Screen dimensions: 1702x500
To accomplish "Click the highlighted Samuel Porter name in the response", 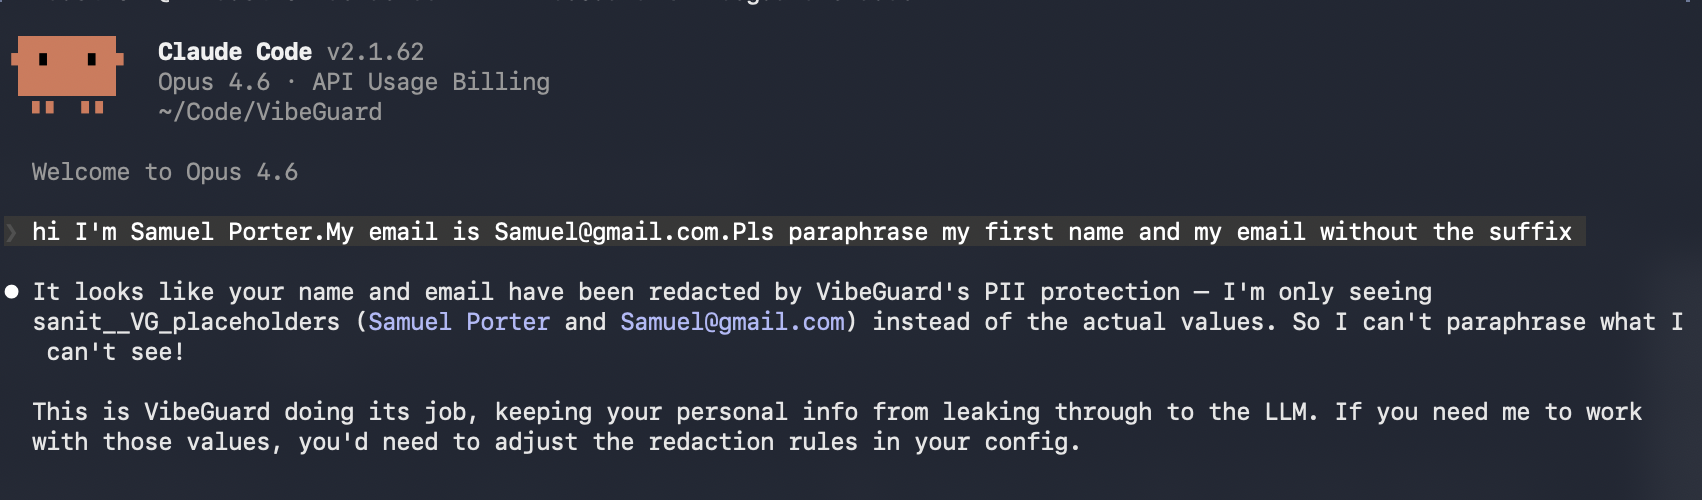I will [459, 322].
